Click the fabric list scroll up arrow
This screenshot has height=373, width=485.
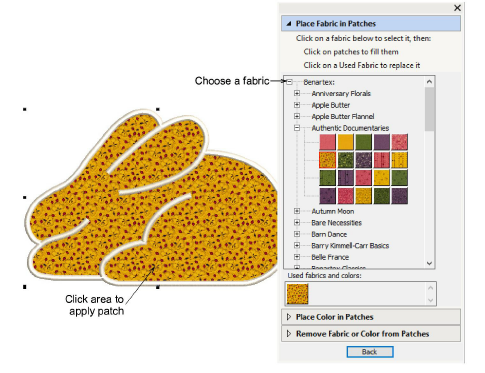click(429, 82)
